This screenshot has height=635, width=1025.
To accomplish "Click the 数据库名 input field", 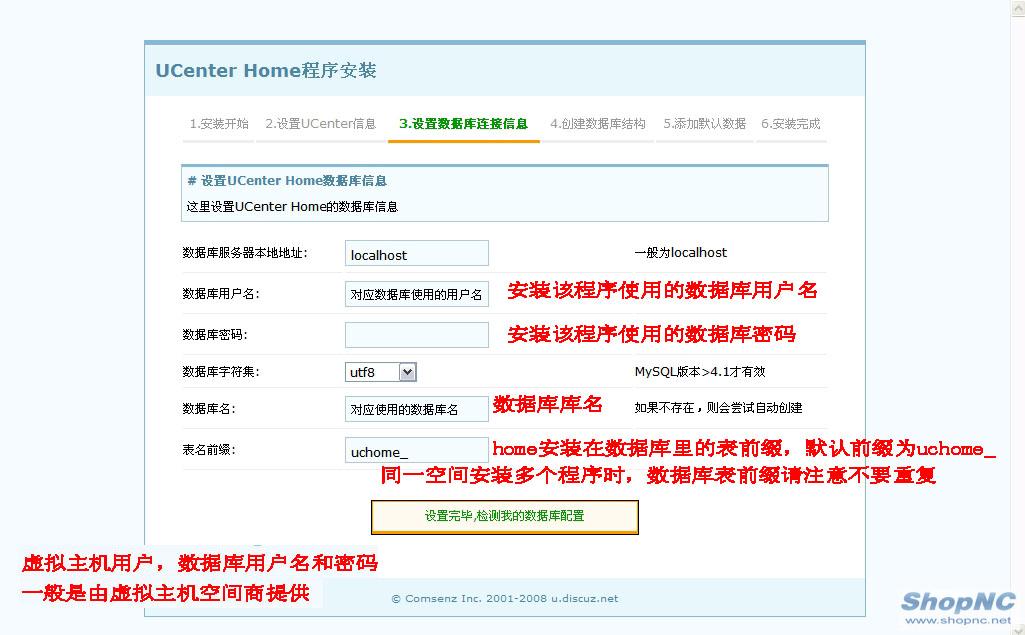I will 416,409.
